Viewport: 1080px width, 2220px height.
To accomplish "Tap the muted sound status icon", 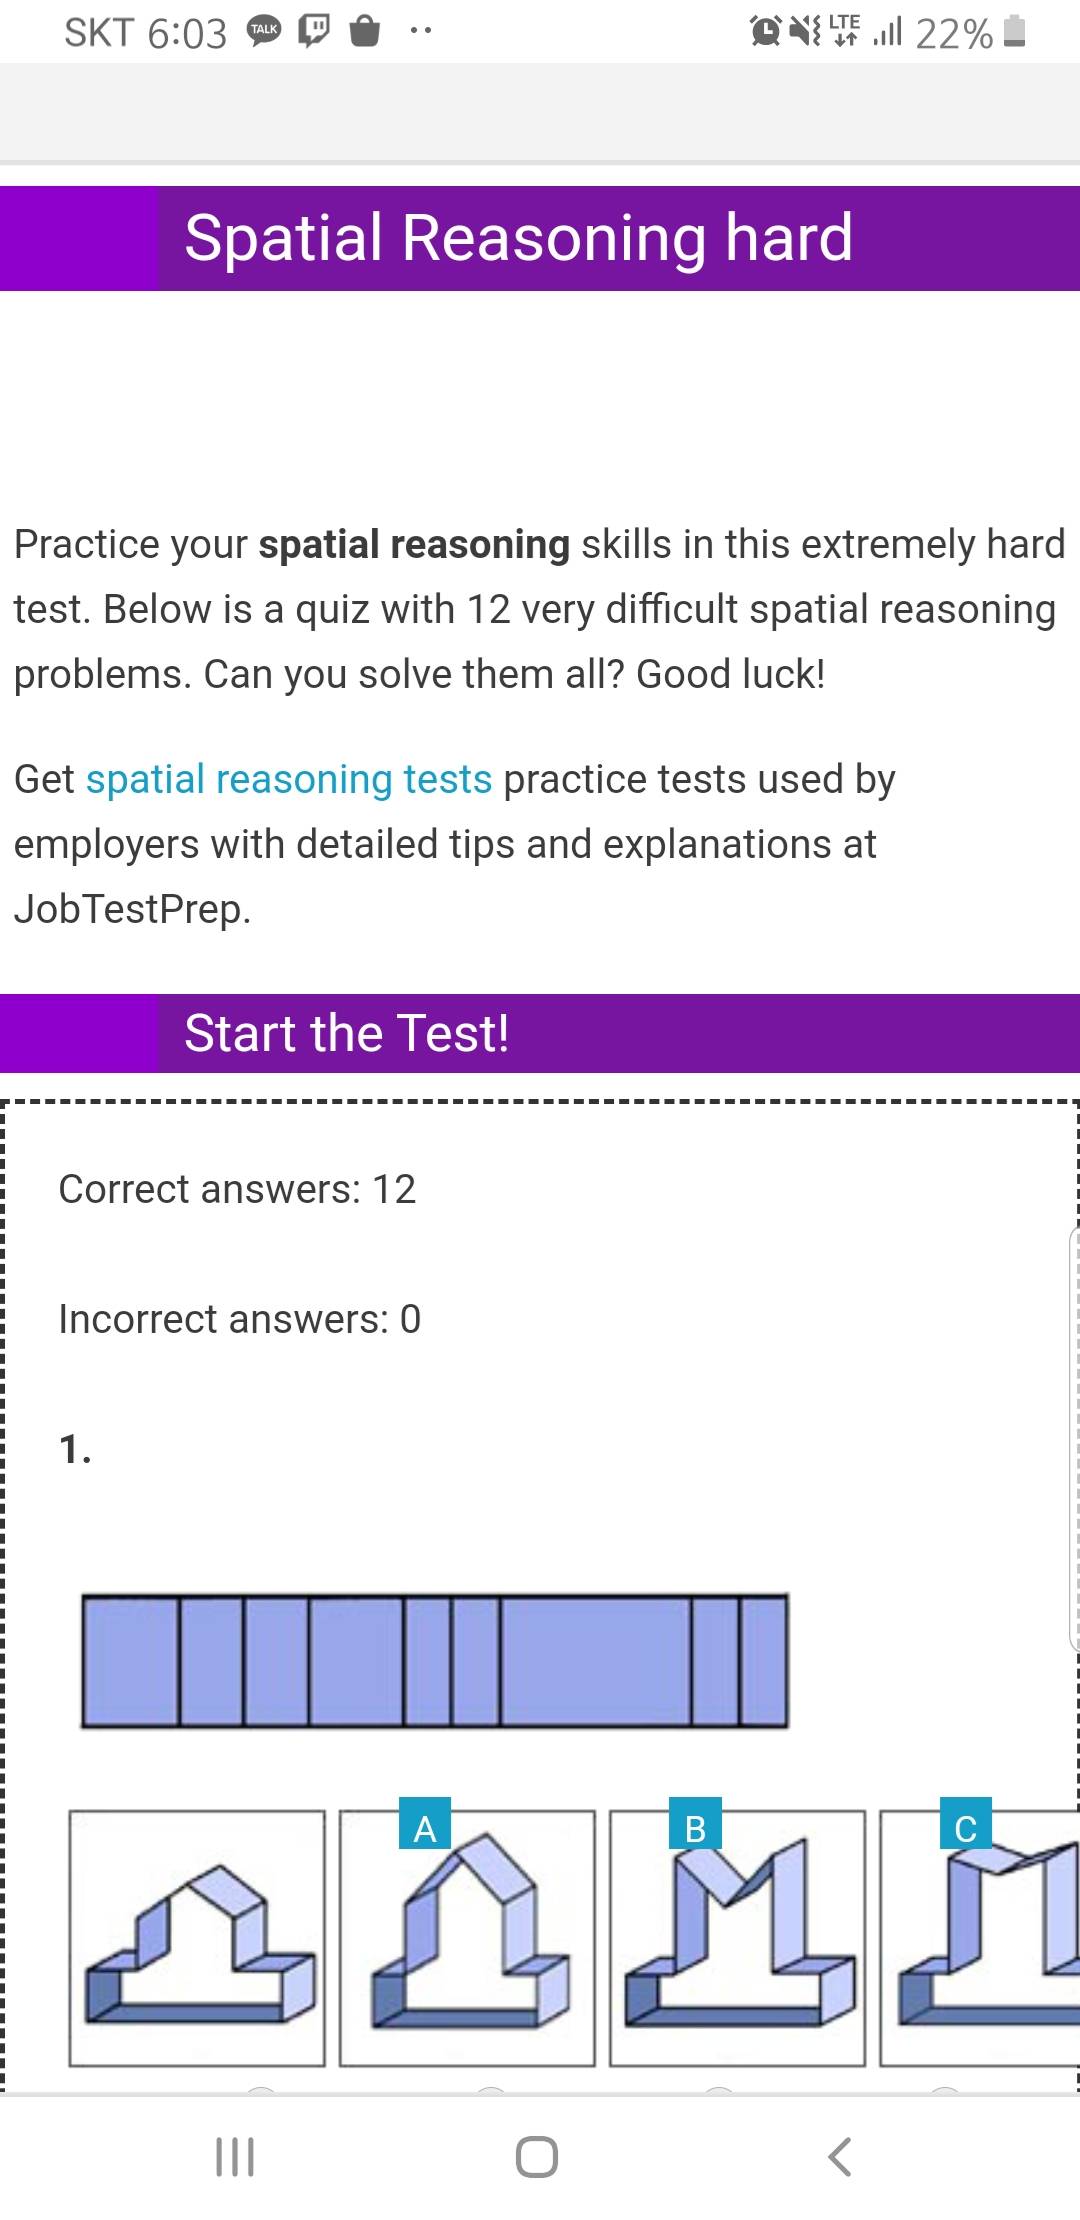I will click(x=805, y=31).
